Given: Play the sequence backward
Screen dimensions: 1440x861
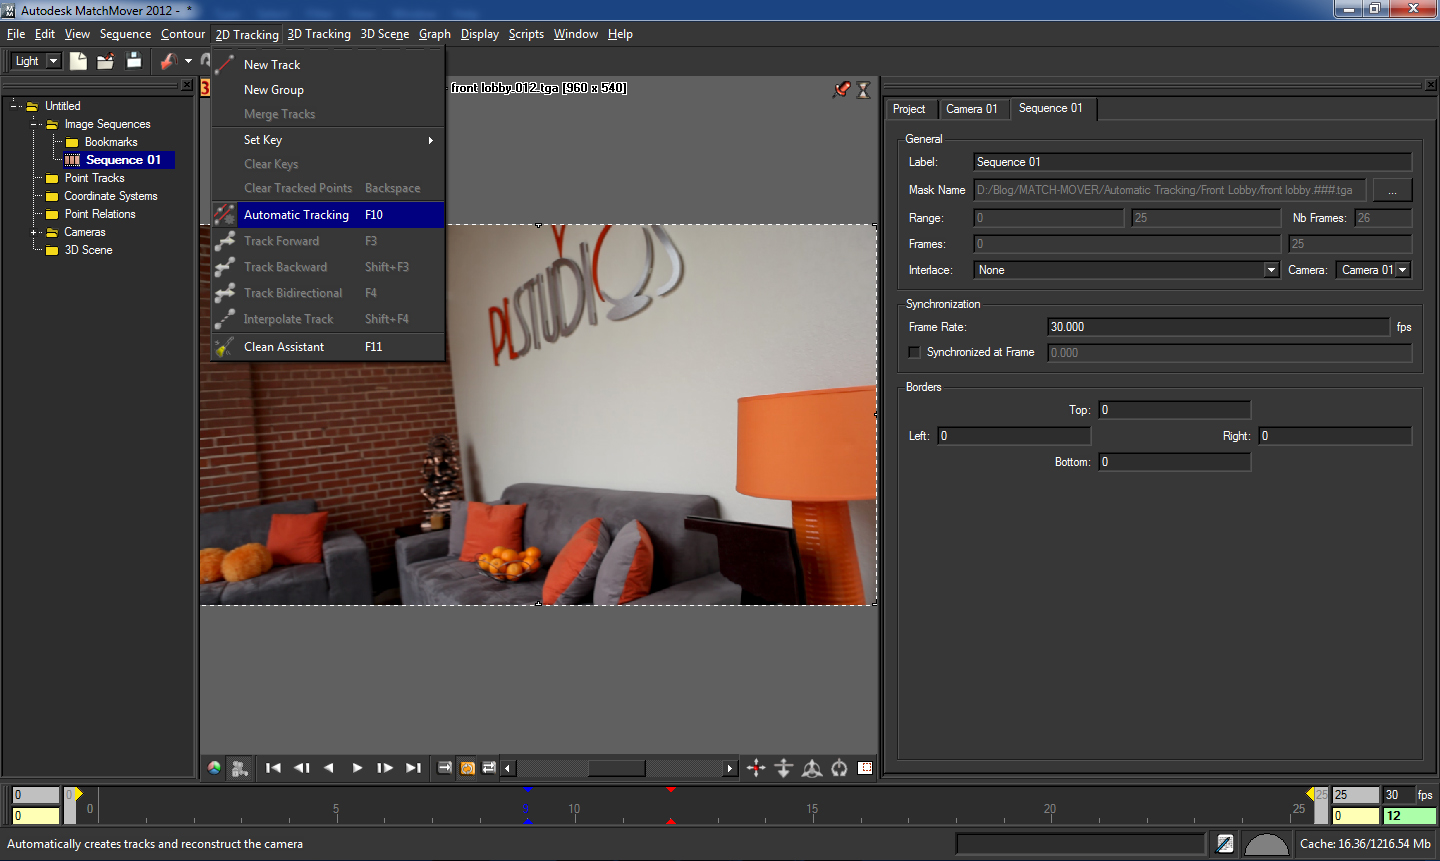Looking at the screenshot, I should [329, 768].
